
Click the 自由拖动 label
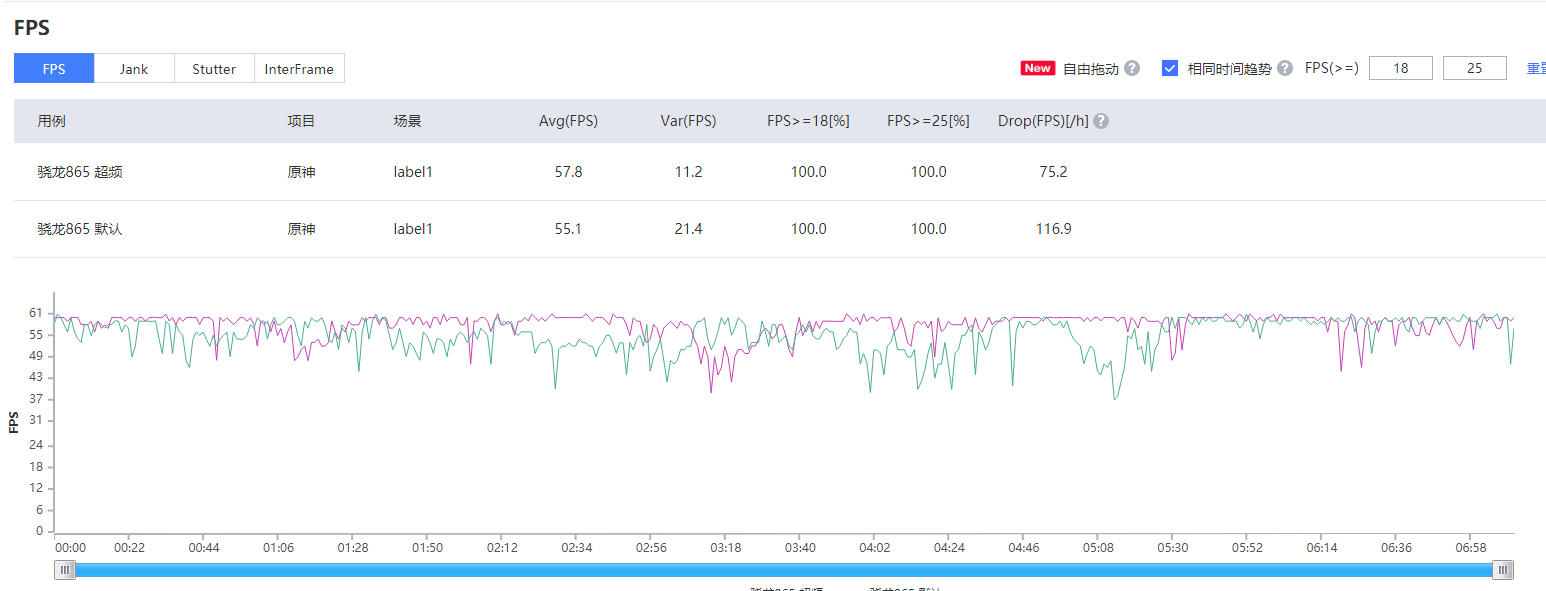click(x=1090, y=69)
